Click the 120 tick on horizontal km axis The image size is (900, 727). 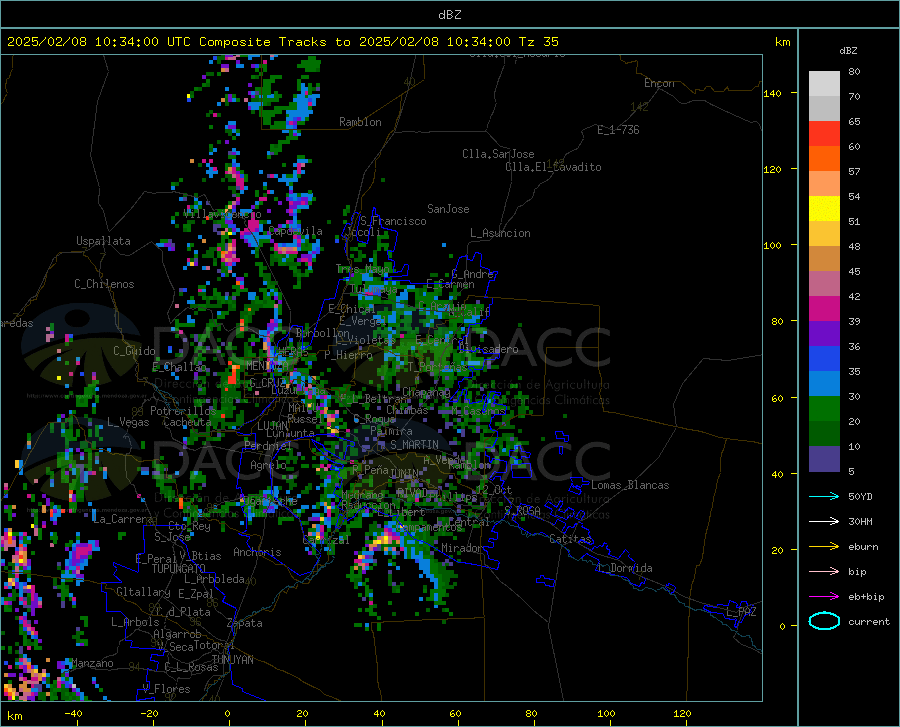coord(682,714)
